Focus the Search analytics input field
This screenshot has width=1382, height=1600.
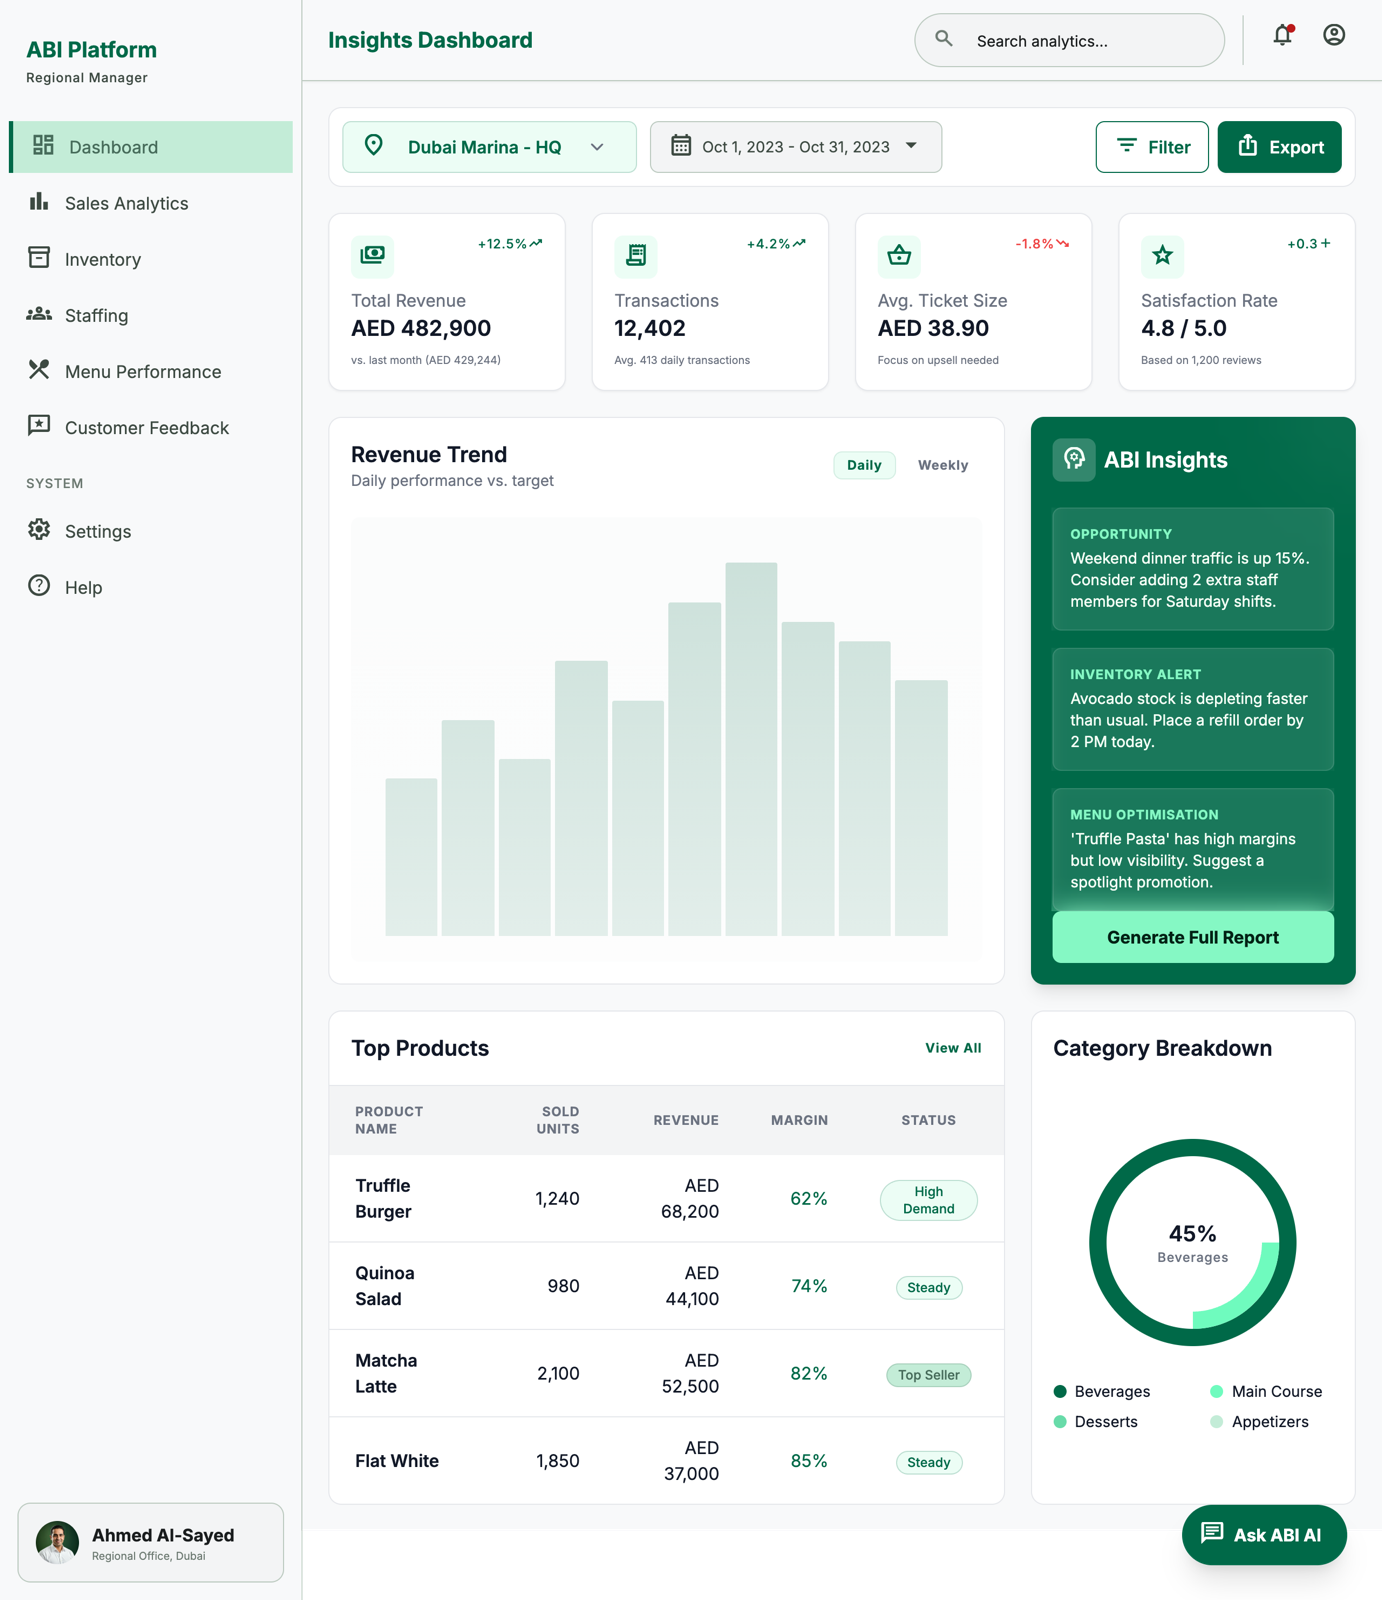pos(1070,40)
